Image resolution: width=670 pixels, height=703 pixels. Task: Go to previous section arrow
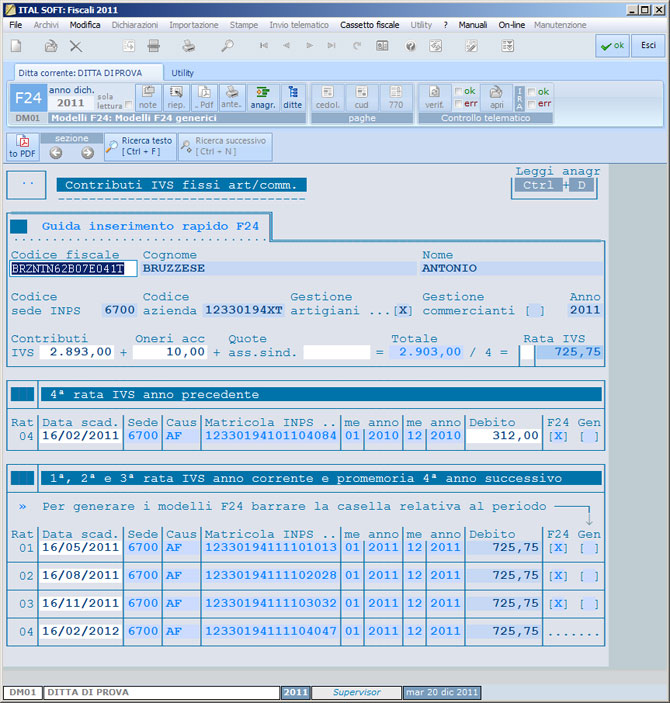point(56,153)
